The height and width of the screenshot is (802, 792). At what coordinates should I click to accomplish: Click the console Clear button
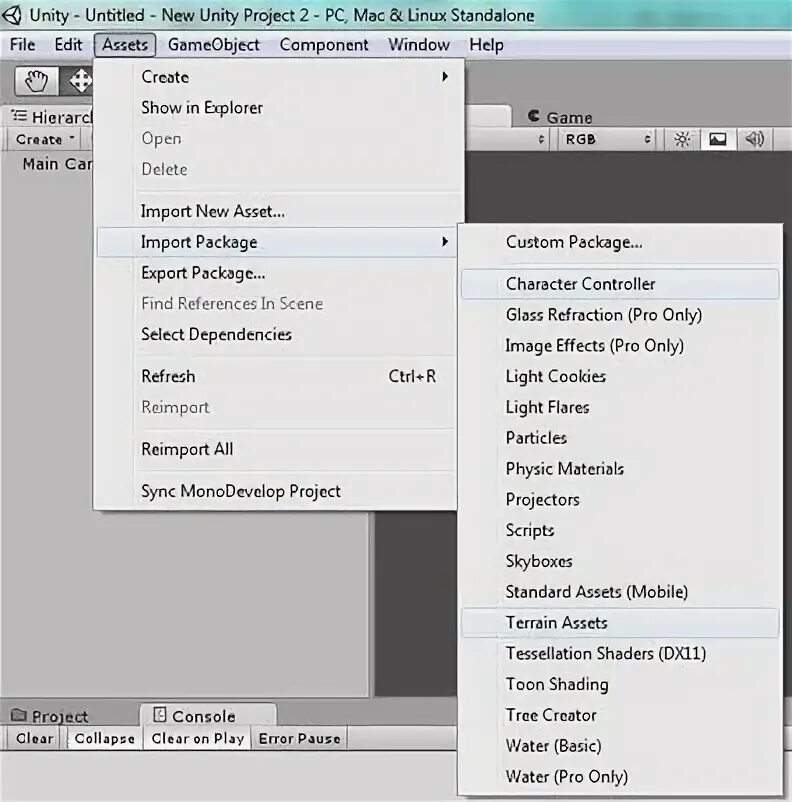pyautogui.click(x=35, y=739)
